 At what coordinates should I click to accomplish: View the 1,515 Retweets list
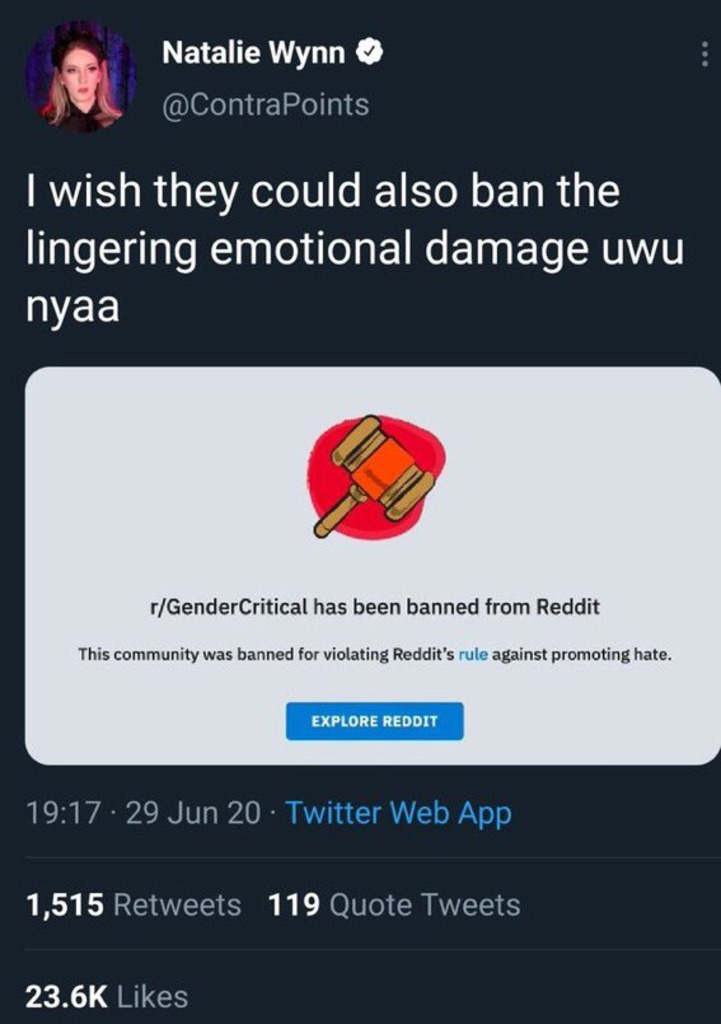tap(133, 905)
